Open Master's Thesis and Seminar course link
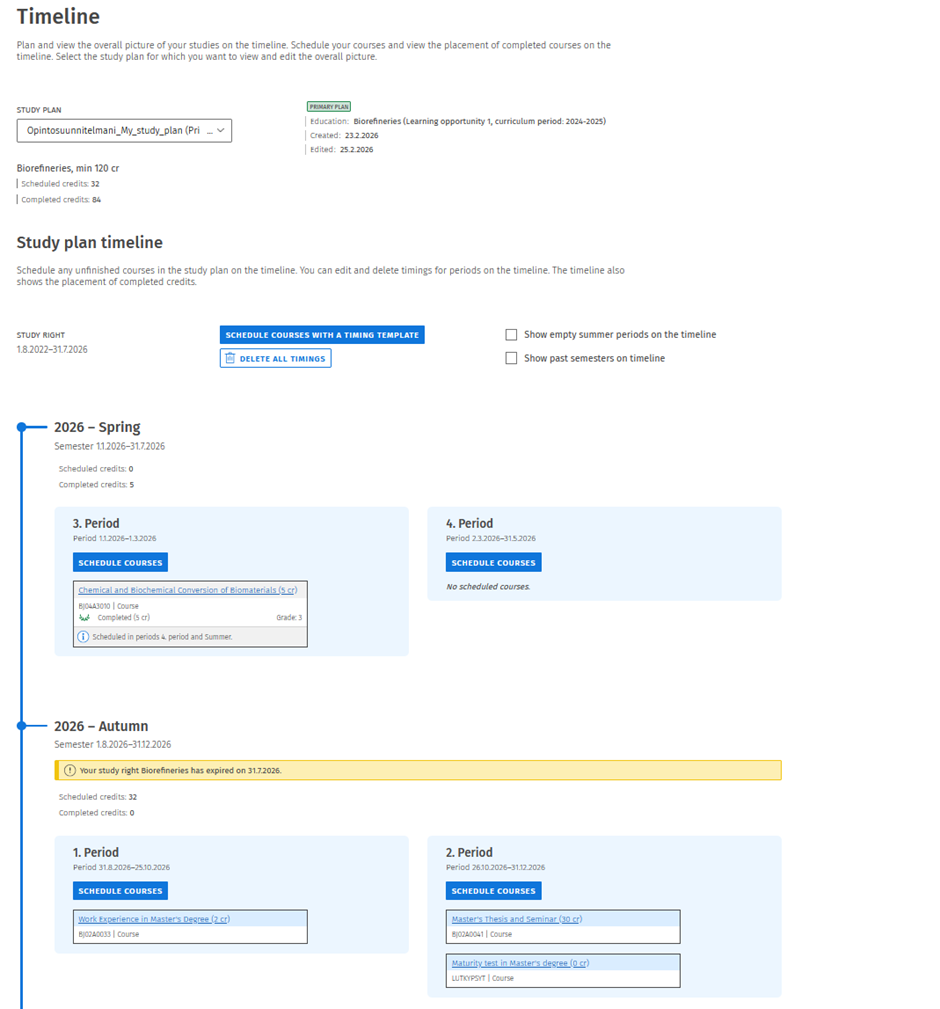Screen dimensions: 940x1009 516,919
